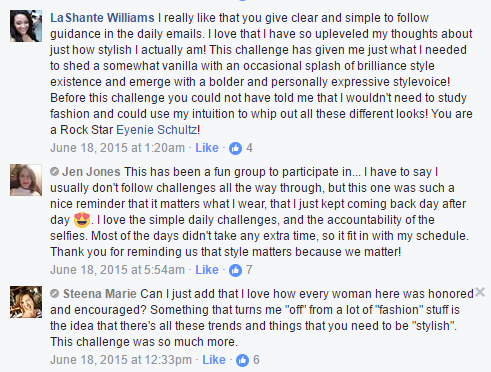This screenshot has height=372, width=491.
Task: Open Steena Marie's profile via name link
Action: [100, 294]
